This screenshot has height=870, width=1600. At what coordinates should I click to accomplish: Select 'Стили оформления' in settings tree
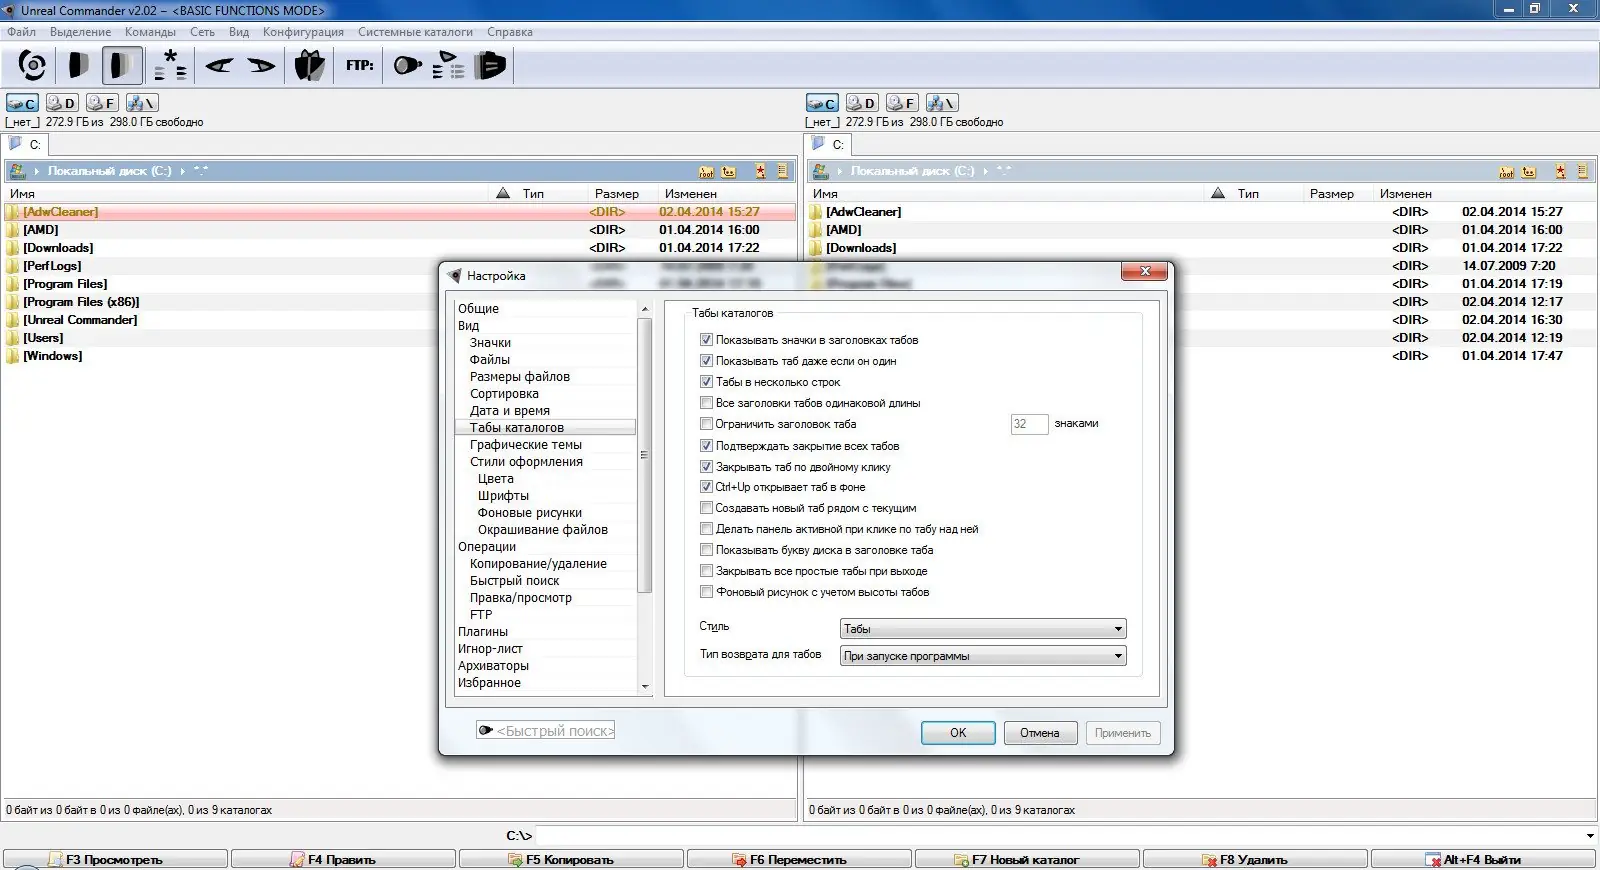(526, 462)
